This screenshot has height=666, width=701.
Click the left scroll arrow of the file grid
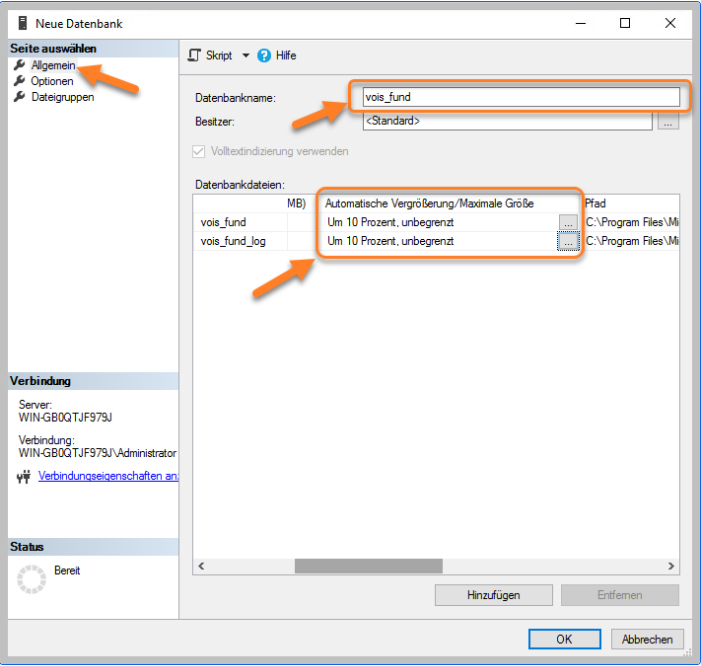(x=201, y=566)
